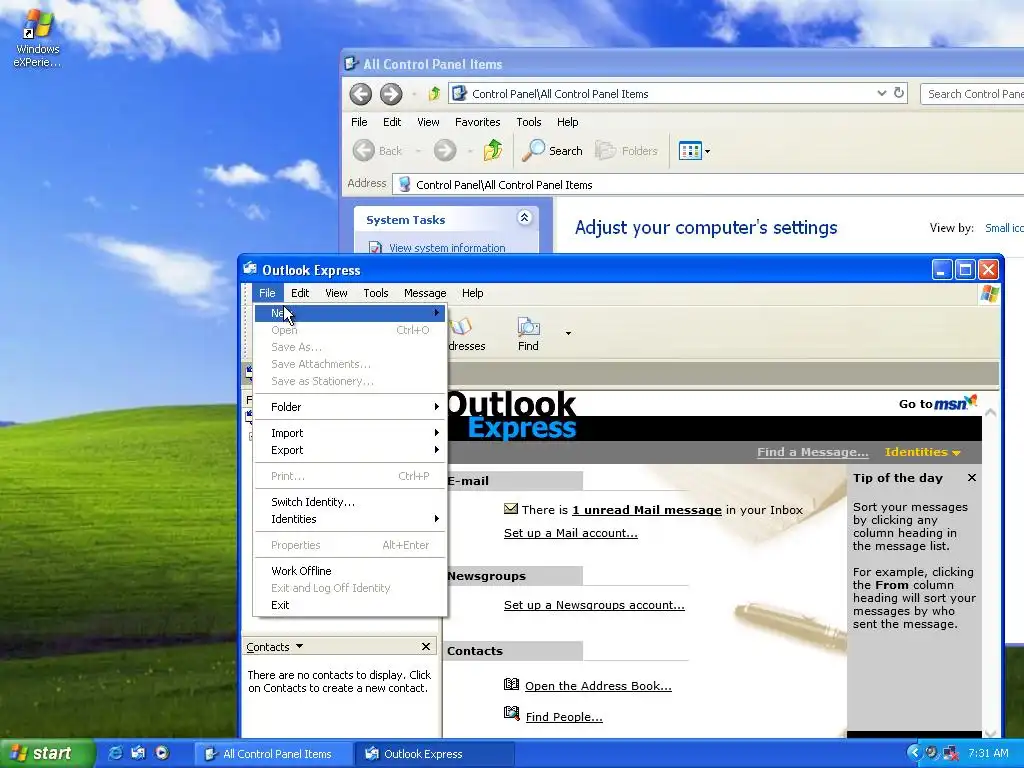Click the Windows flag logo in Outlook menu bar

click(989, 293)
